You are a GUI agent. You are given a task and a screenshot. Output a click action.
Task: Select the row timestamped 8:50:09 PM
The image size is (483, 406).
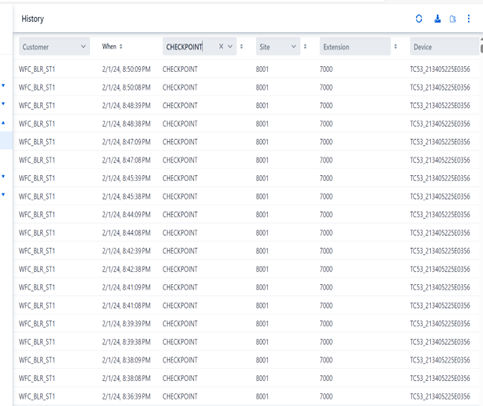coord(247,69)
